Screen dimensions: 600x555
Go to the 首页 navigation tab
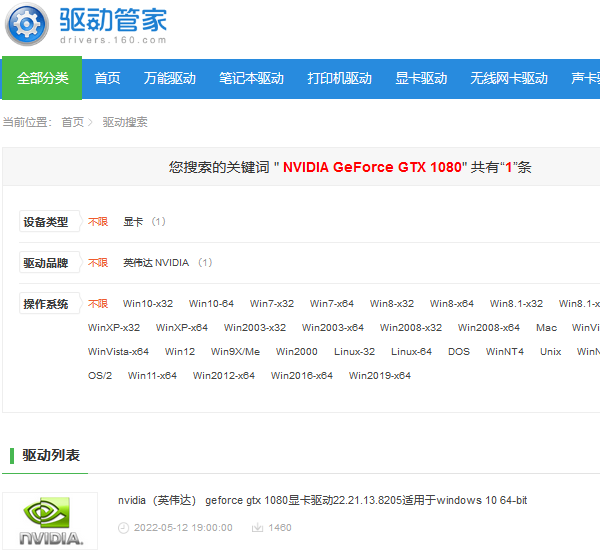pyautogui.click(x=108, y=78)
